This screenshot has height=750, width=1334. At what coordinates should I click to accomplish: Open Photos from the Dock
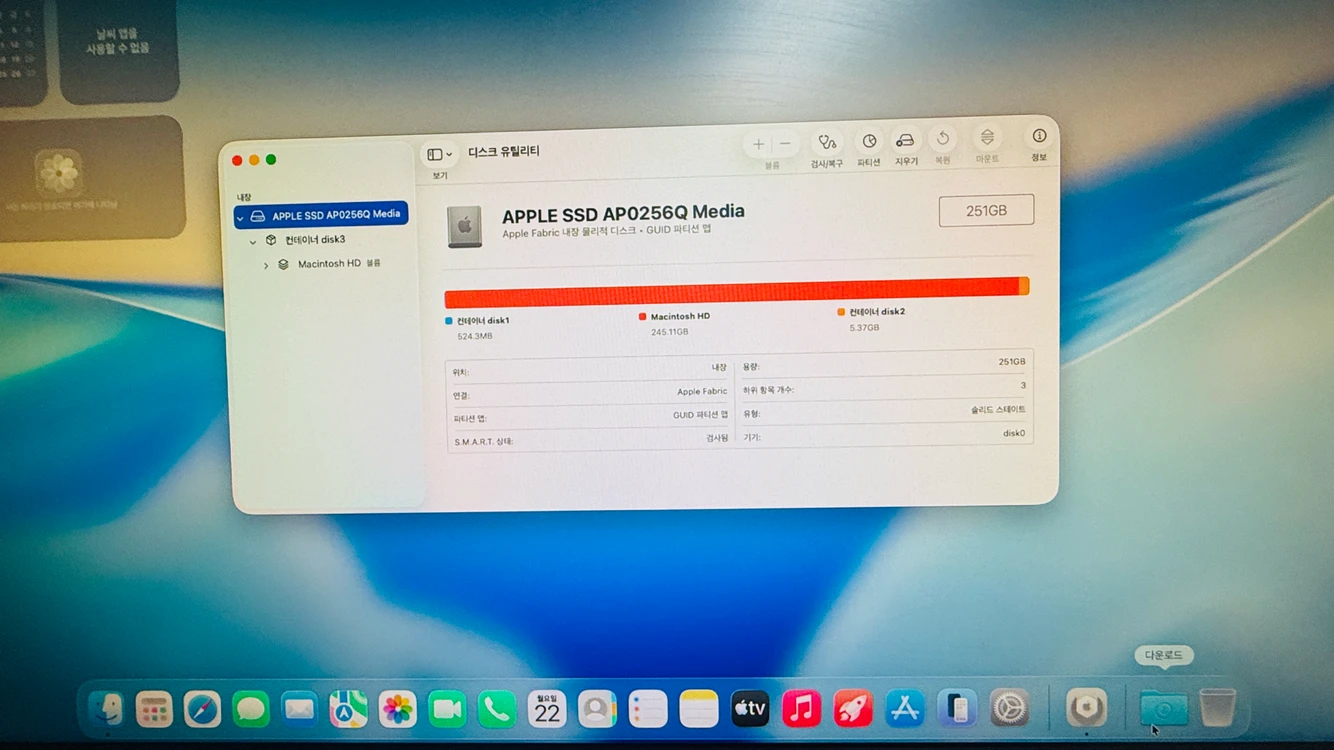tap(397, 709)
